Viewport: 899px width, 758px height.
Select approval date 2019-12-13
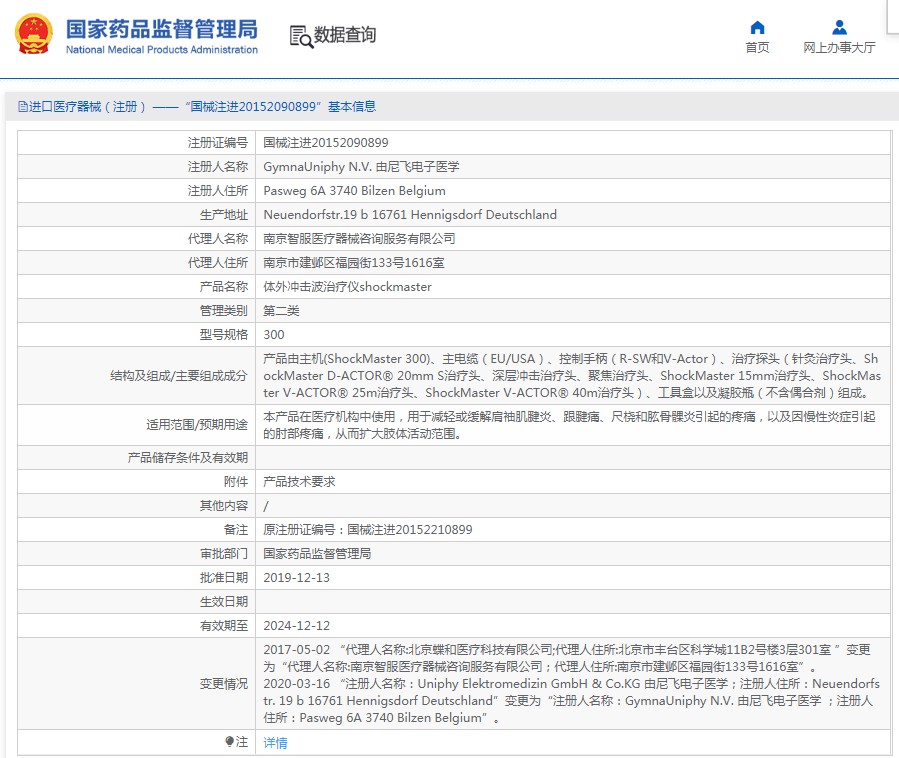pyautogui.click(x=296, y=578)
